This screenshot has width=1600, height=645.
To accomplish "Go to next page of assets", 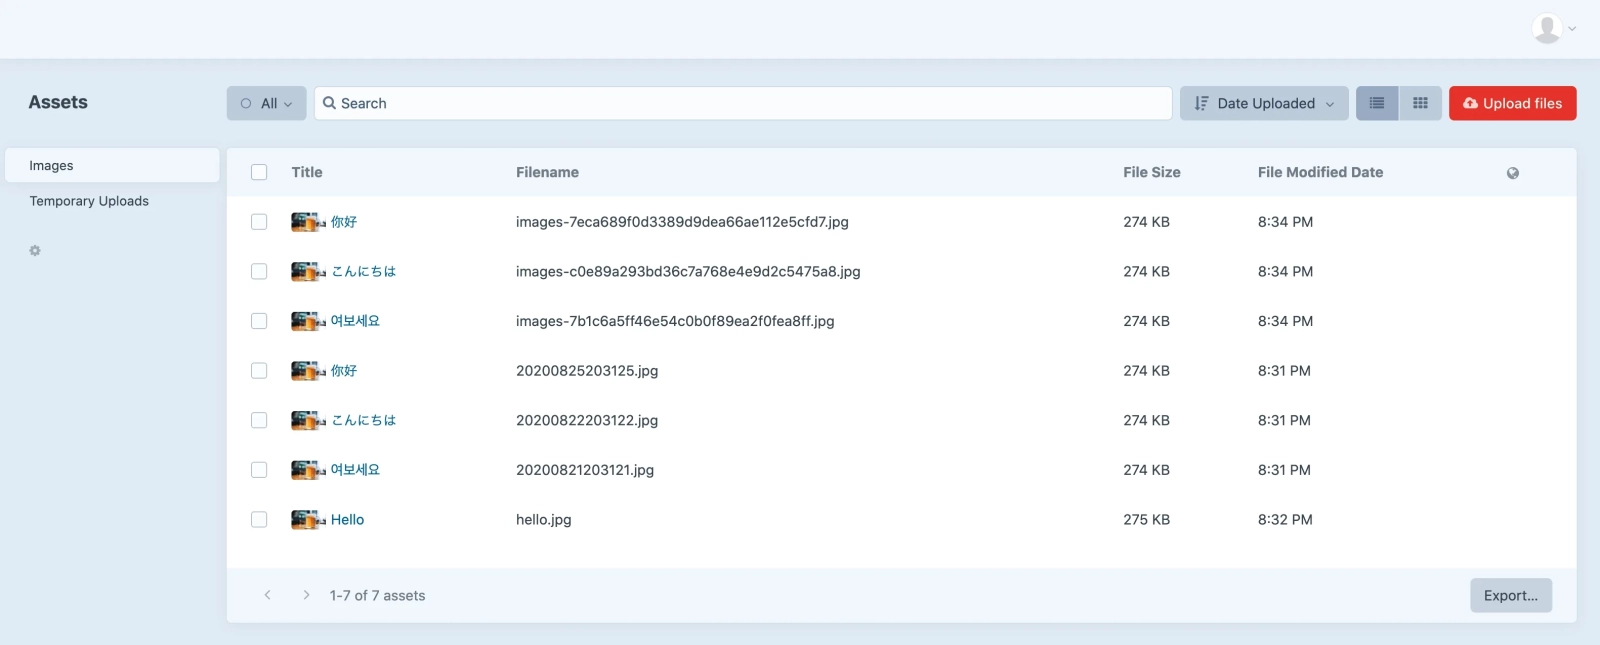I will [306, 595].
